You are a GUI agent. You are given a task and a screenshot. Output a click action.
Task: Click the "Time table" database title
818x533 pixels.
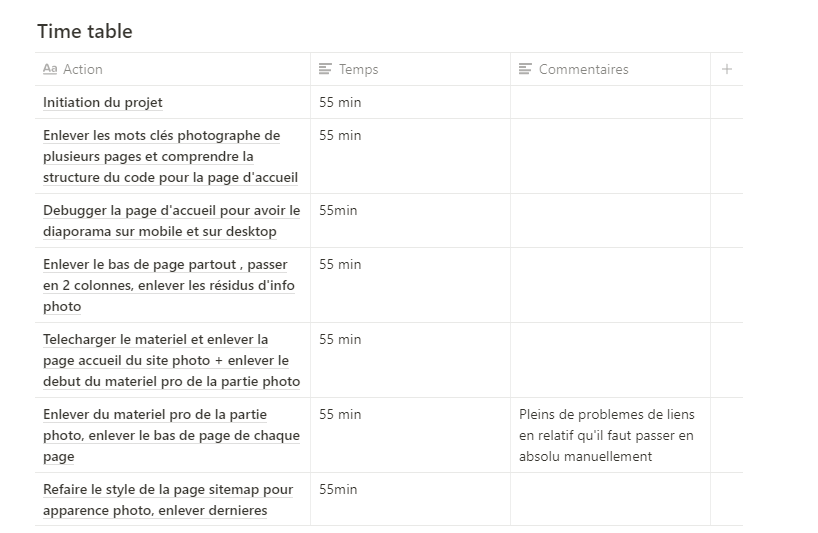[85, 31]
